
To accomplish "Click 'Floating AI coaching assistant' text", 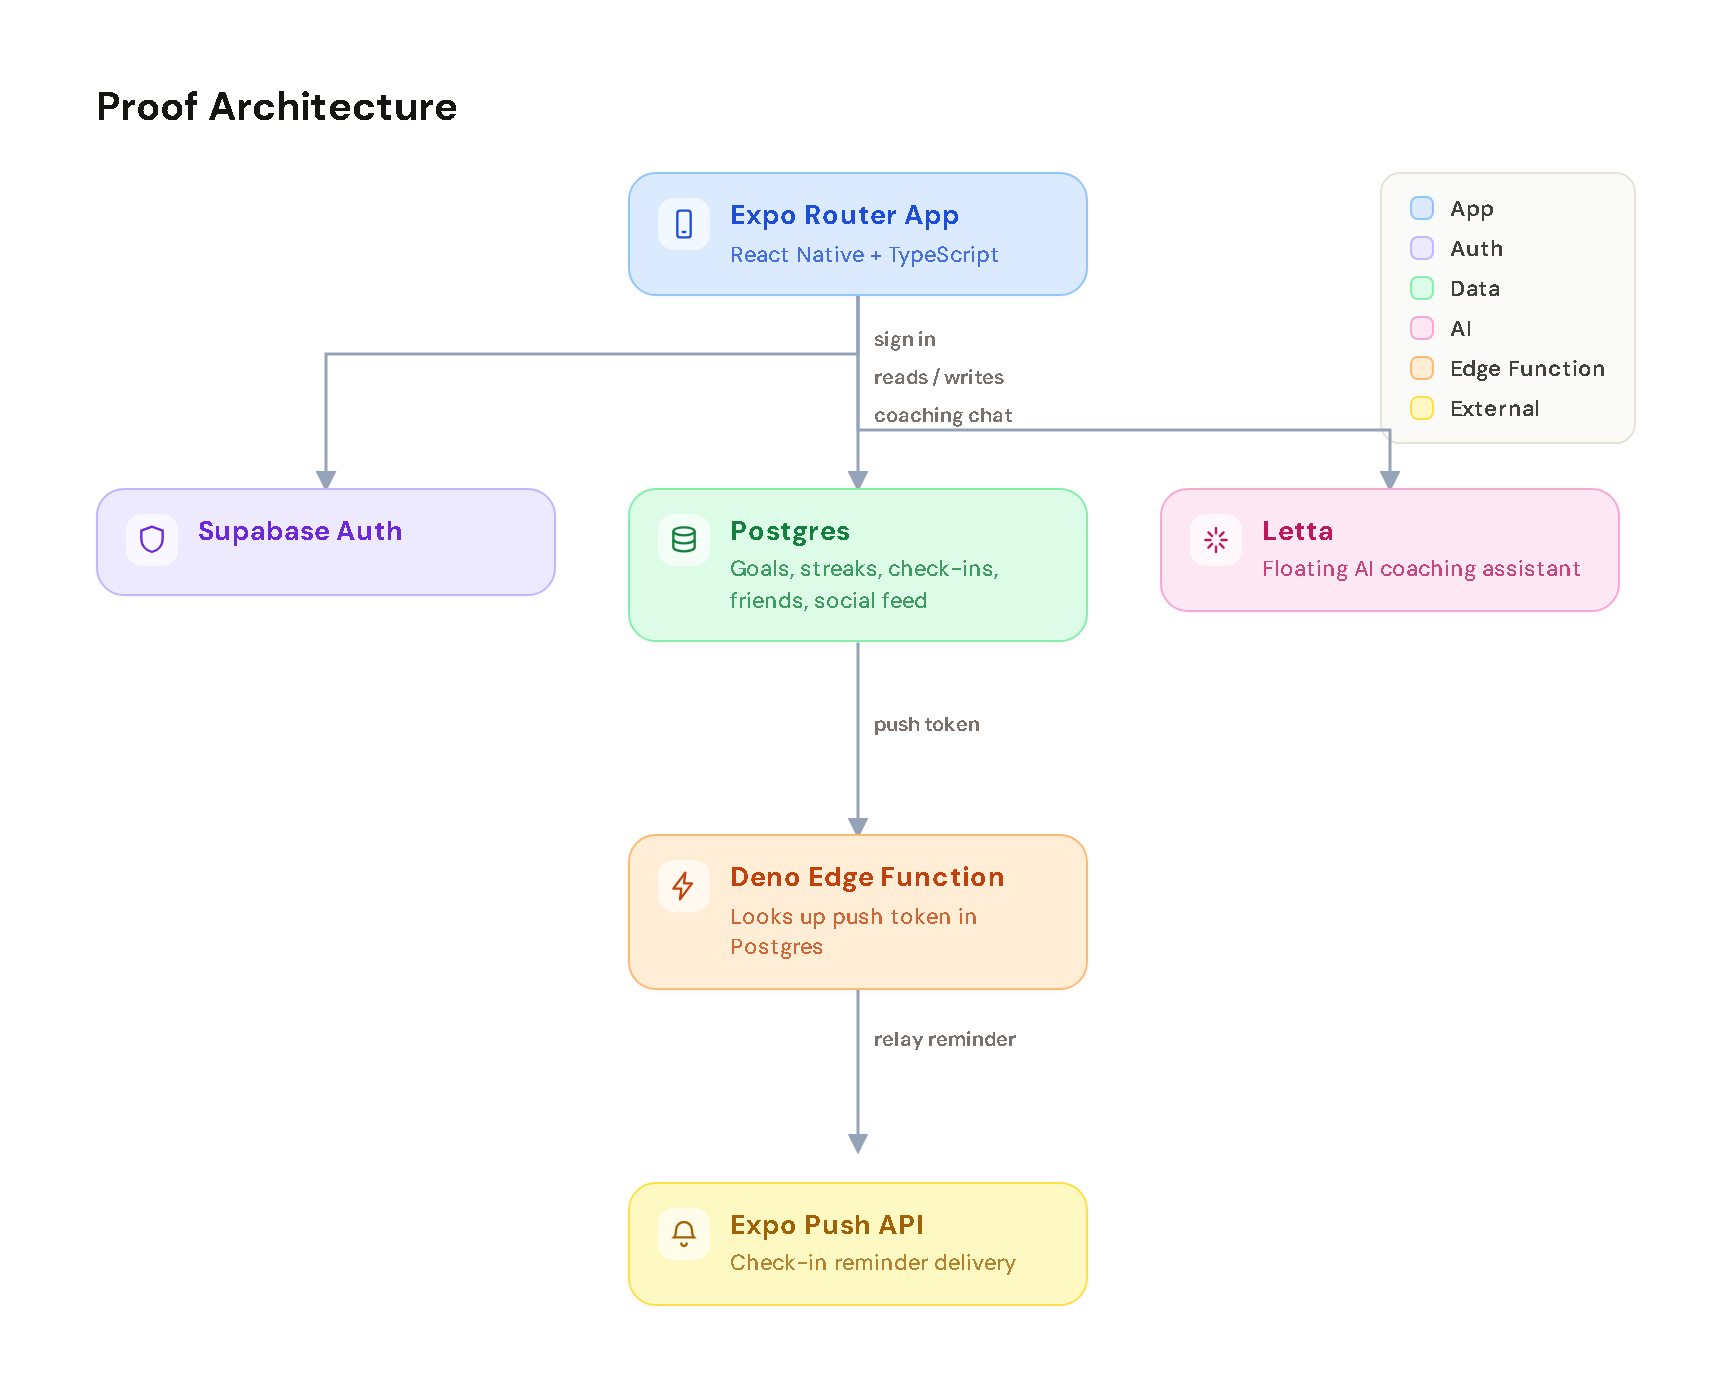I will pyautogui.click(x=1421, y=569).
